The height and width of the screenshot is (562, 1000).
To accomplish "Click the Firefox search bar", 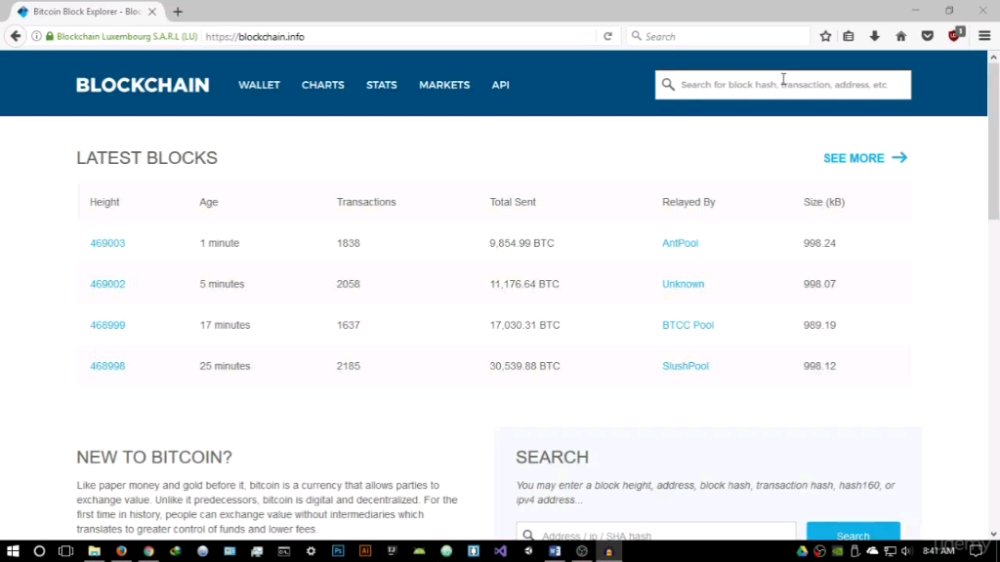I will point(719,36).
